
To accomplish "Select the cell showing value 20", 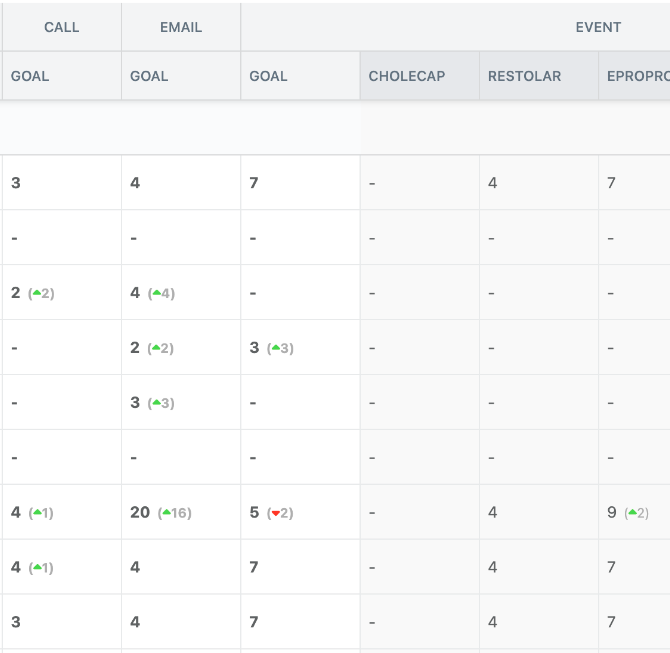I will pyautogui.click(x=140, y=512).
